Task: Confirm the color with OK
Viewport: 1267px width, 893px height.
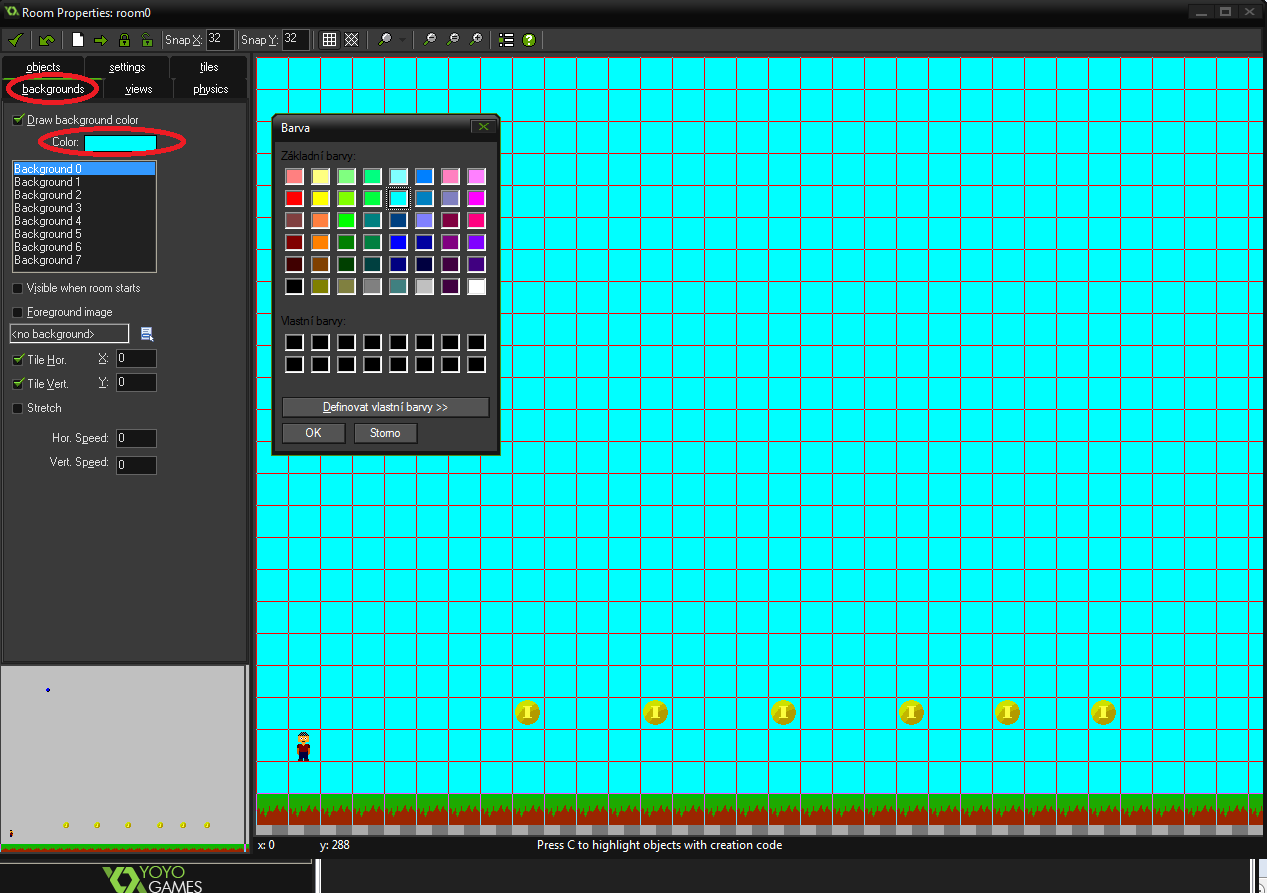Action: [313, 433]
